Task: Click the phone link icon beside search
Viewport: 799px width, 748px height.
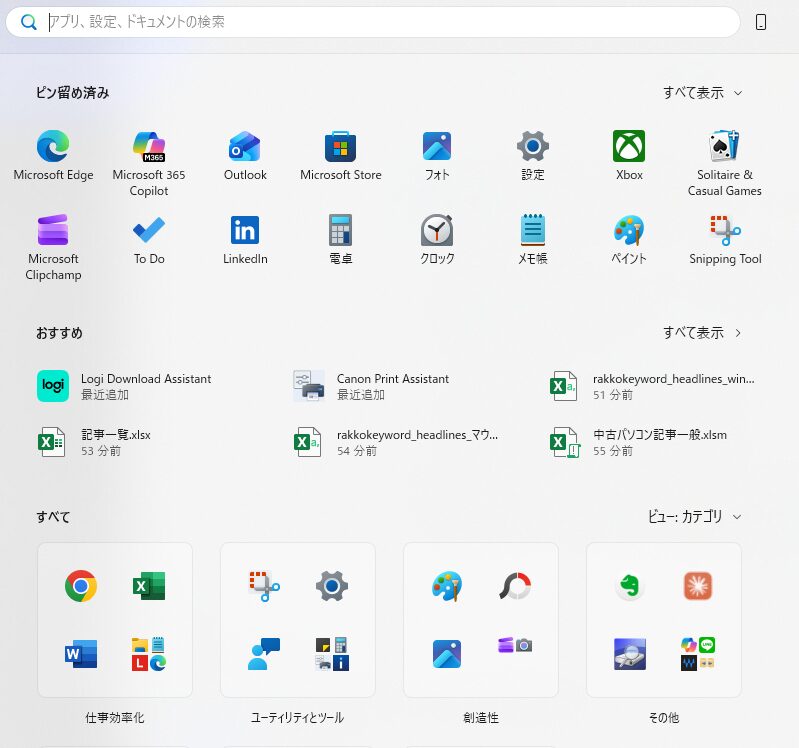Action: (x=761, y=22)
